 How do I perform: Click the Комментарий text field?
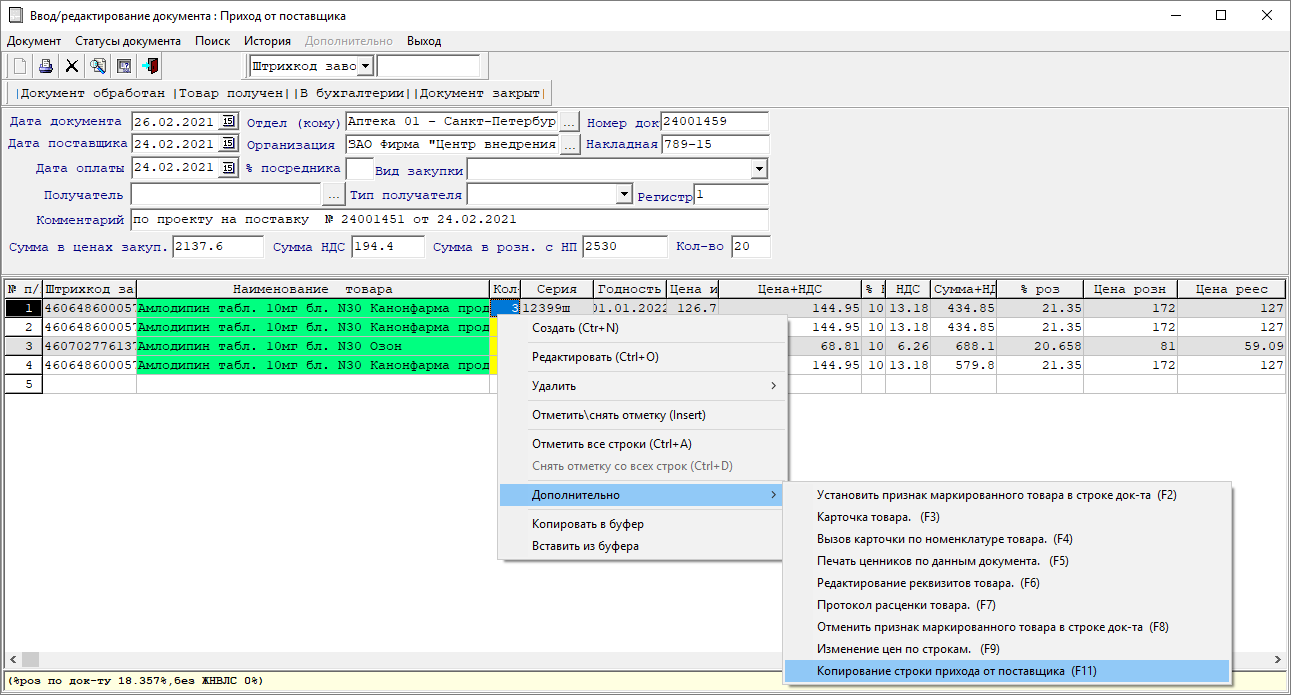click(x=448, y=219)
